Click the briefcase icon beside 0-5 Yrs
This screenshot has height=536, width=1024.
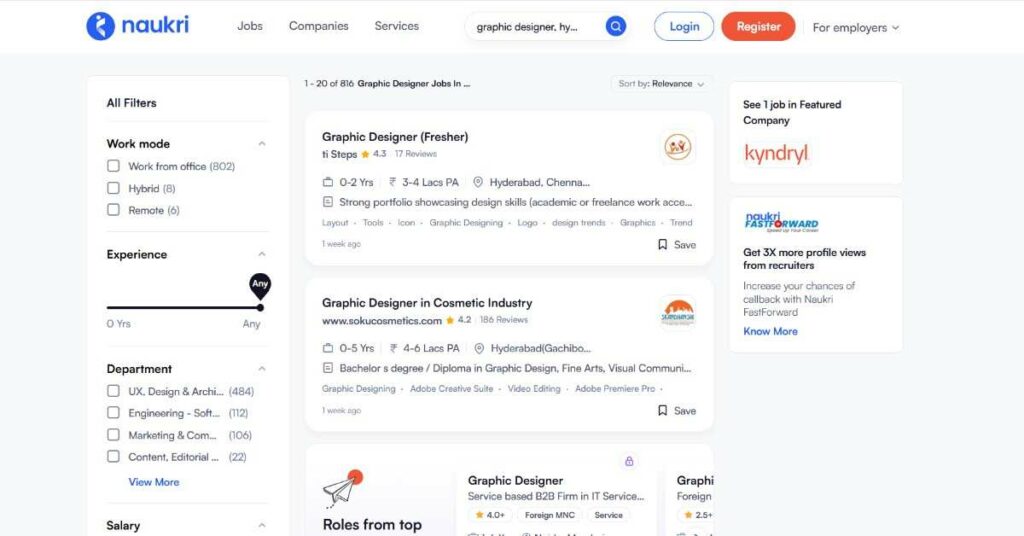coord(328,348)
